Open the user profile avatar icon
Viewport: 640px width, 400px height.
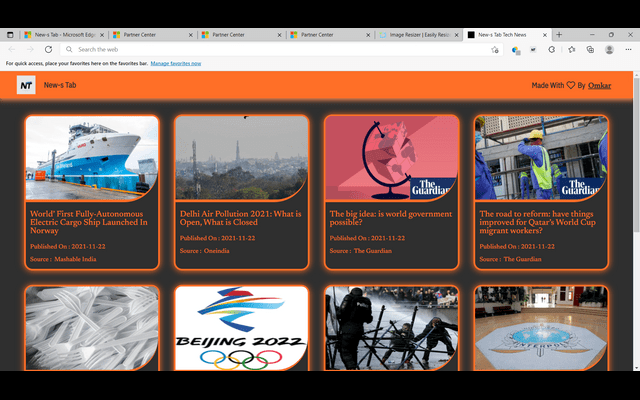pos(609,49)
